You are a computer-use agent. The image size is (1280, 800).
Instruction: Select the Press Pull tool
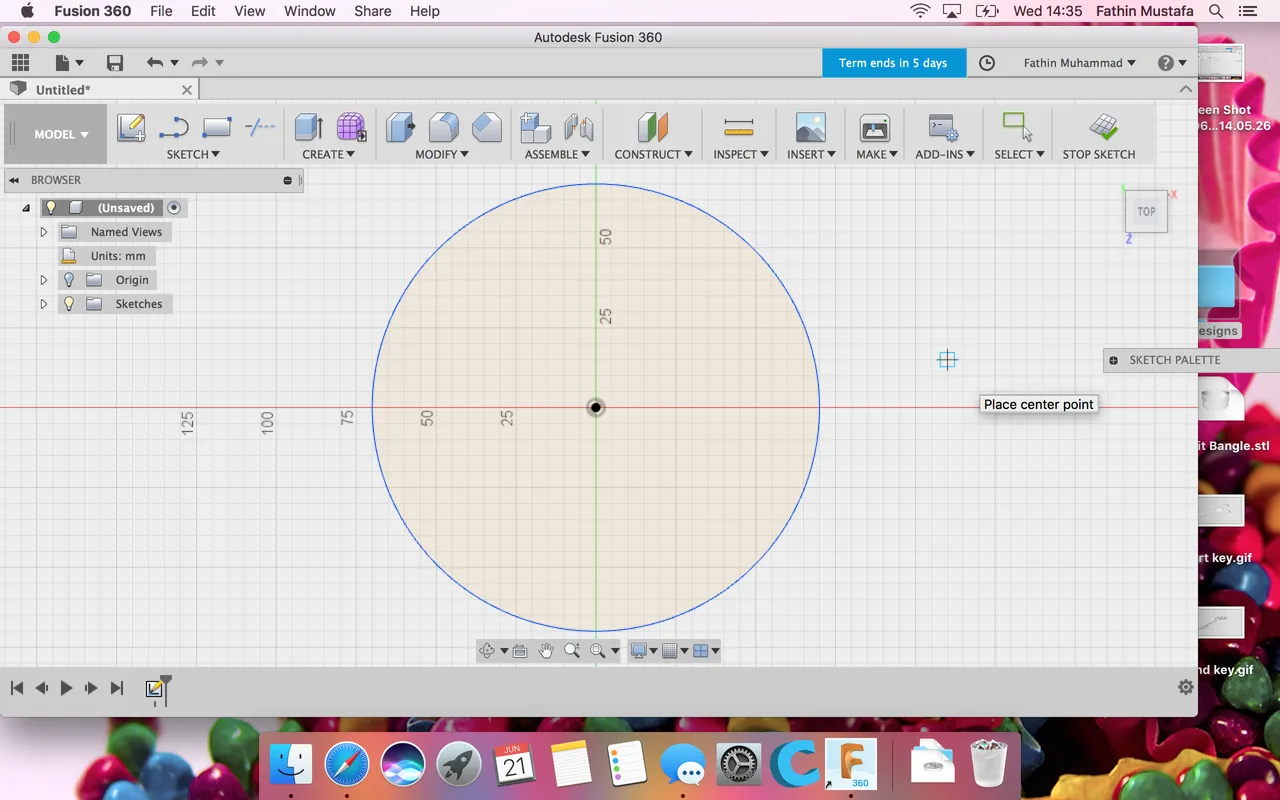[401, 127]
